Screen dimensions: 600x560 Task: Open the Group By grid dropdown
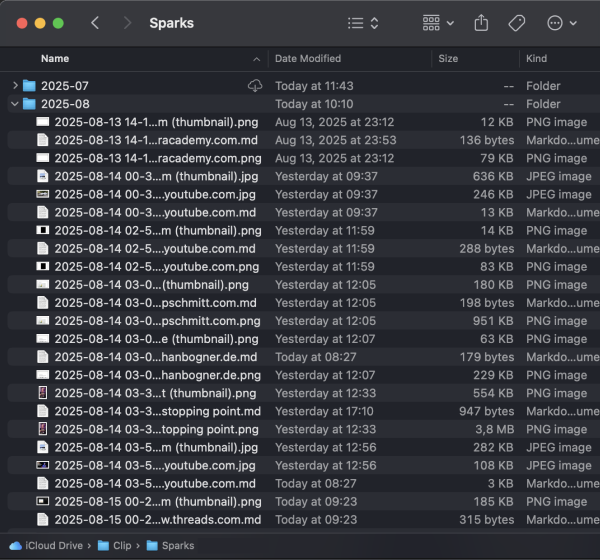pos(438,23)
